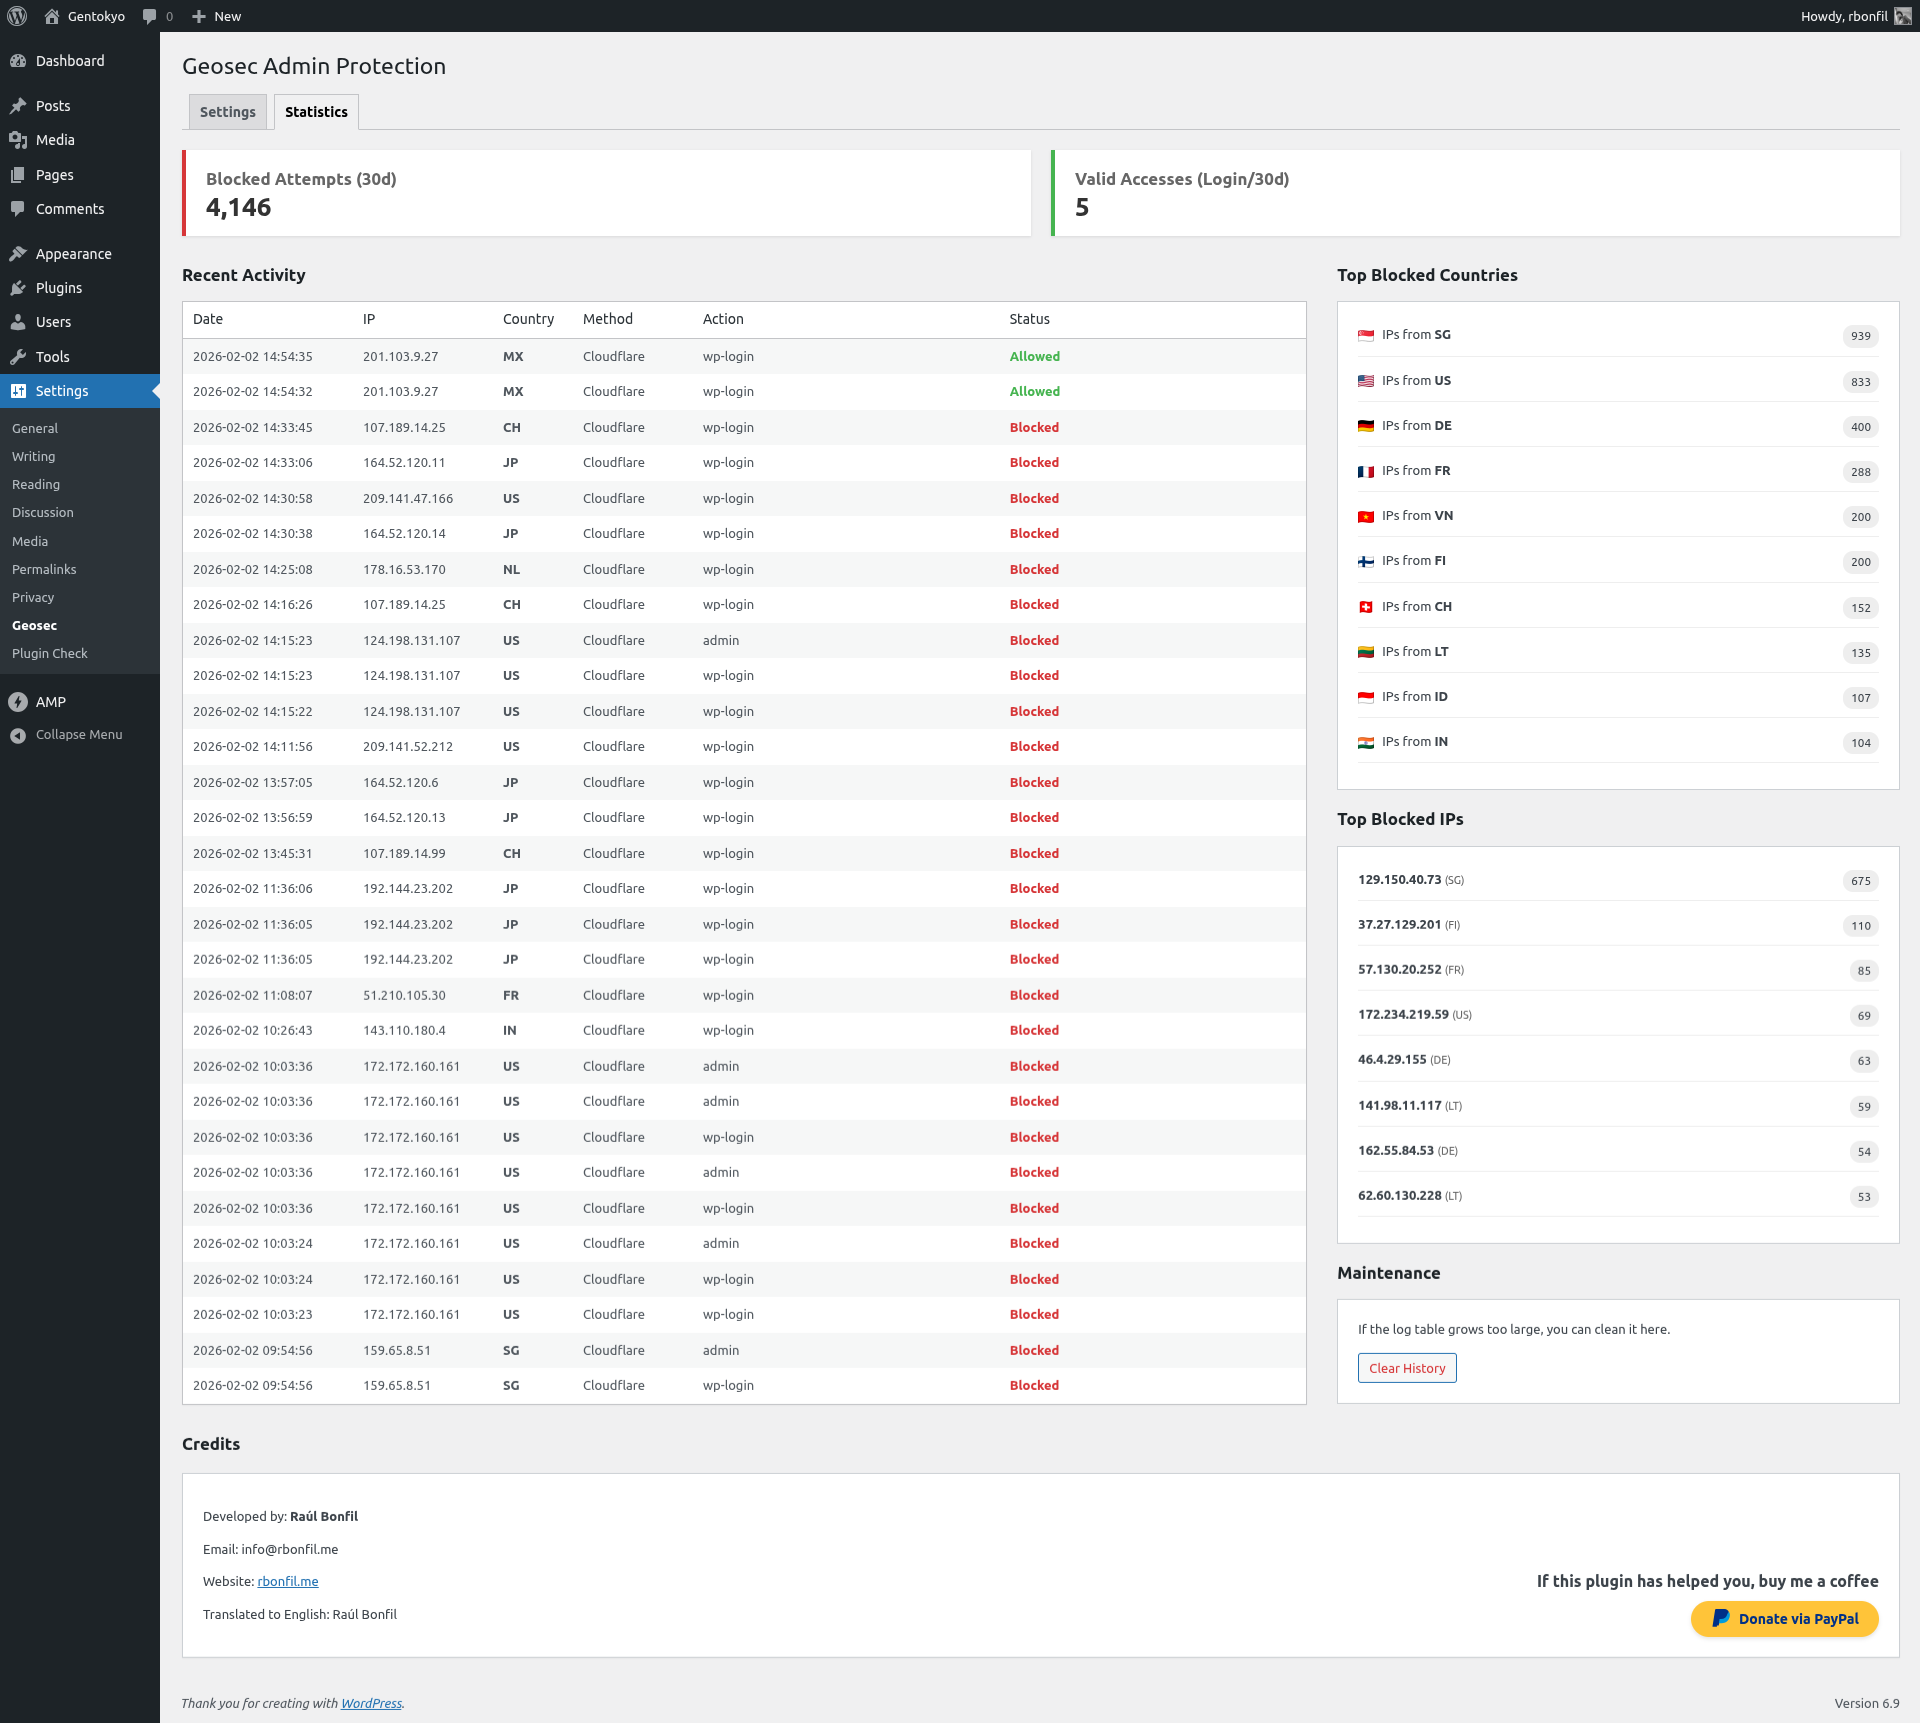Click the AMP icon in the sidebar
The width and height of the screenshot is (1920, 1723).
[x=18, y=702]
